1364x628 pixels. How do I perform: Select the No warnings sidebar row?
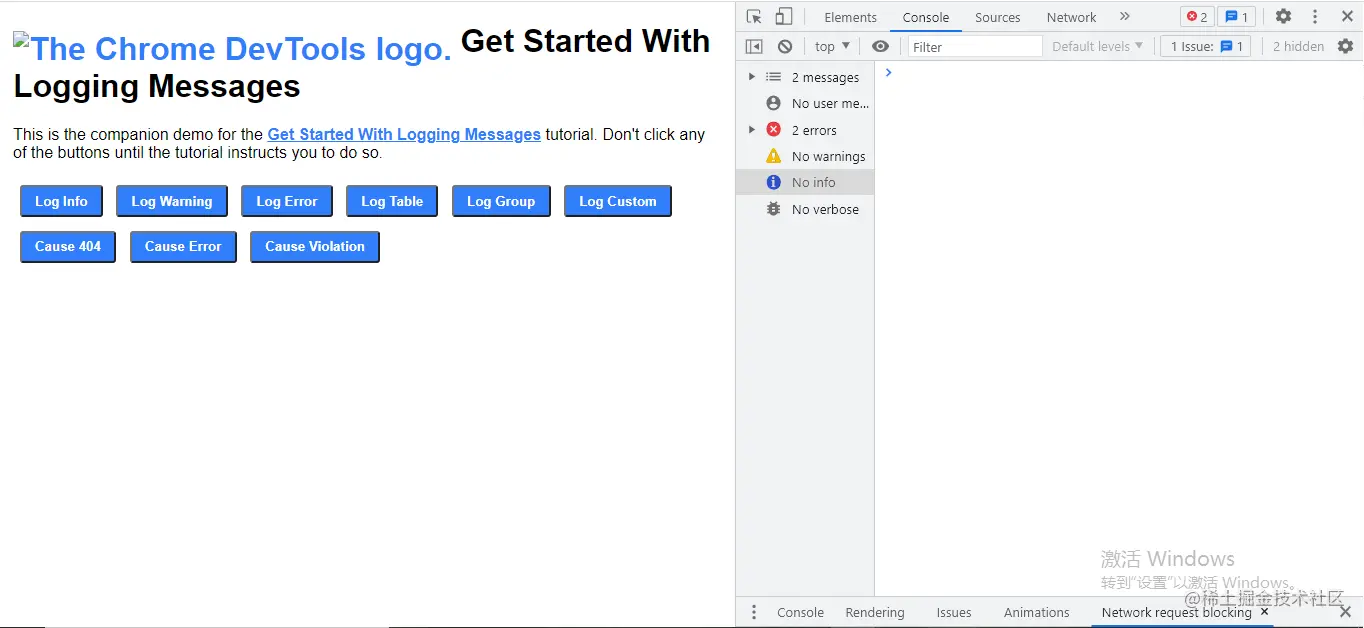(x=805, y=156)
